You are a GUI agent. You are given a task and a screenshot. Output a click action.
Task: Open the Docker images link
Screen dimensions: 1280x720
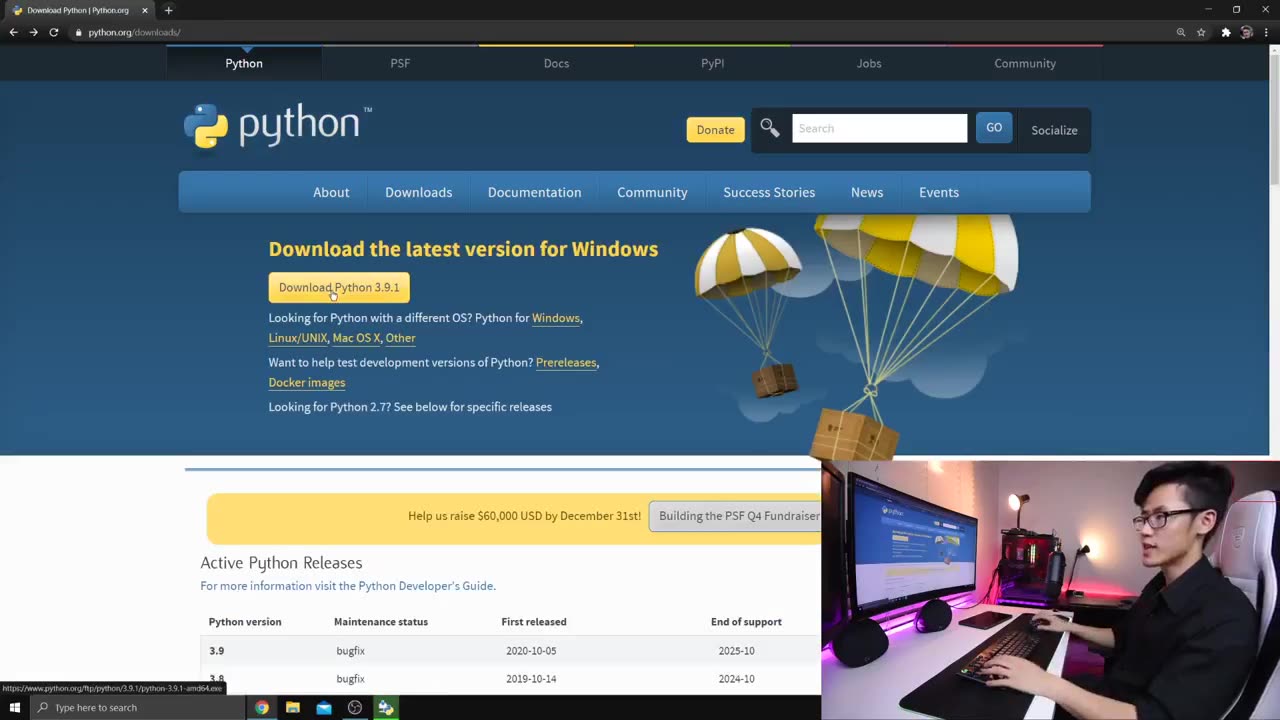(307, 382)
